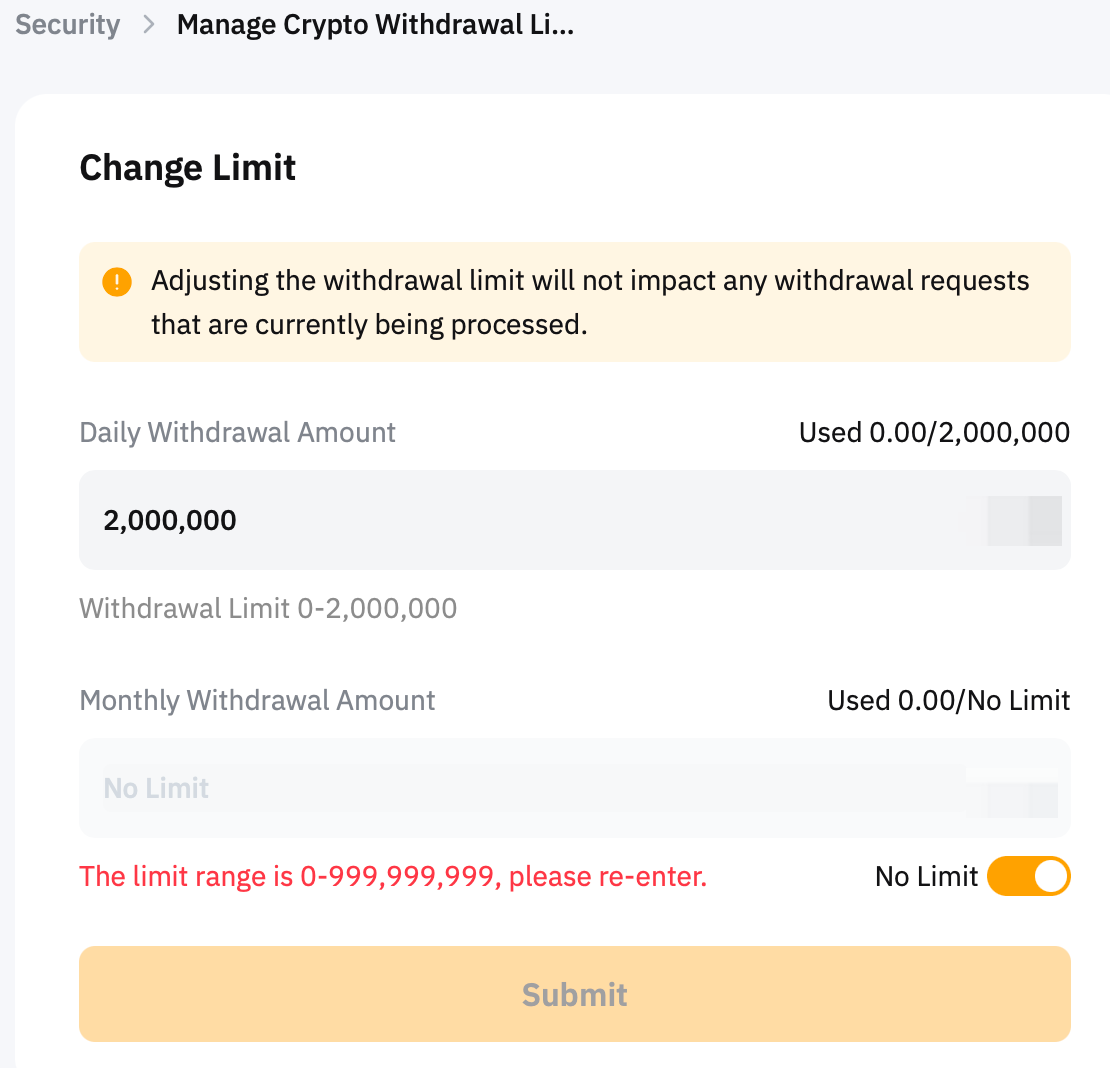This screenshot has width=1110, height=1068.
Task: Click the red limit range error message
Action: tap(393, 877)
